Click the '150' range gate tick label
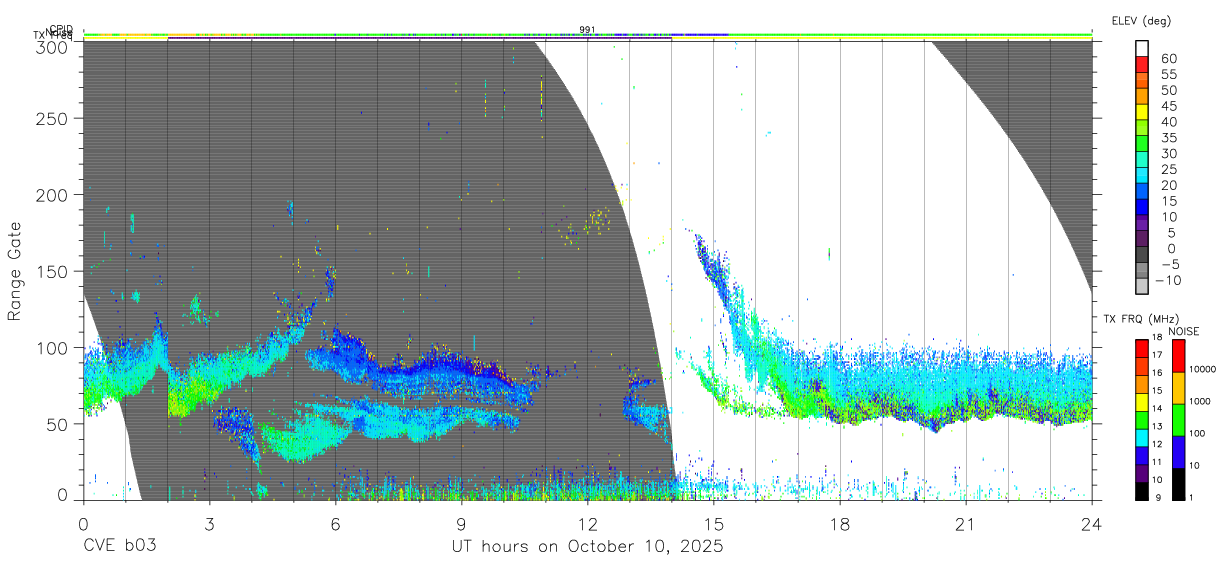 52,271
